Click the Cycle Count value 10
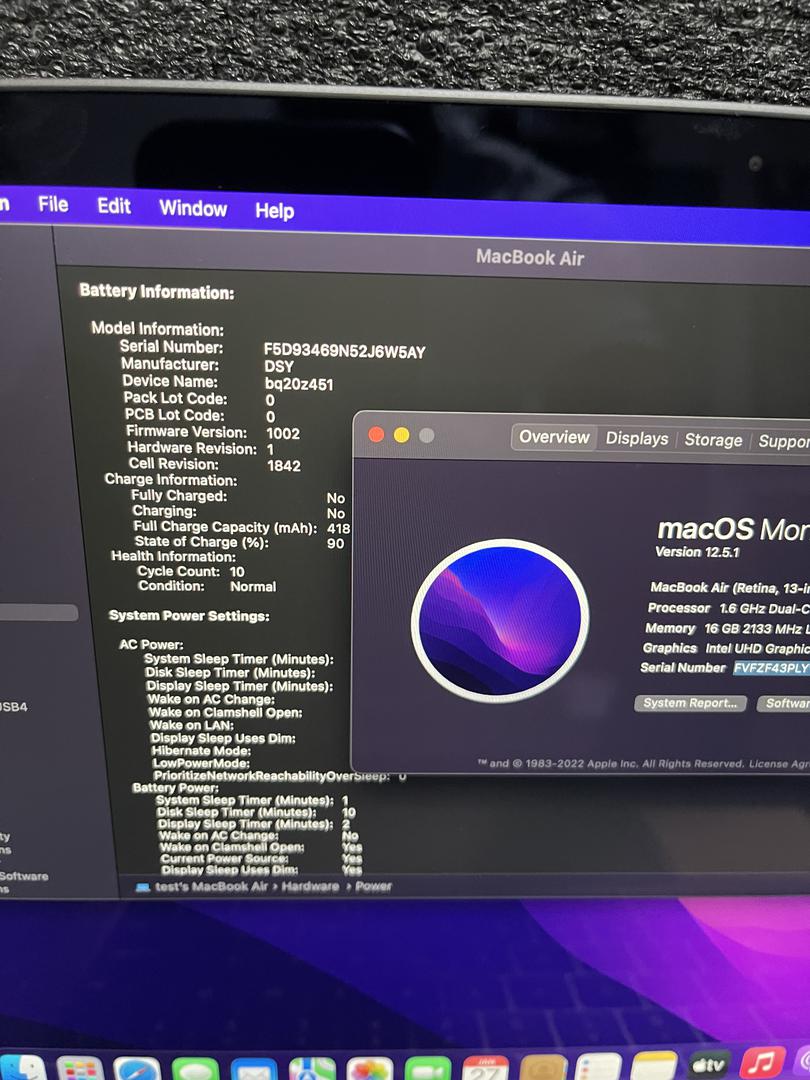The image size is (810, 1080). 237,572
